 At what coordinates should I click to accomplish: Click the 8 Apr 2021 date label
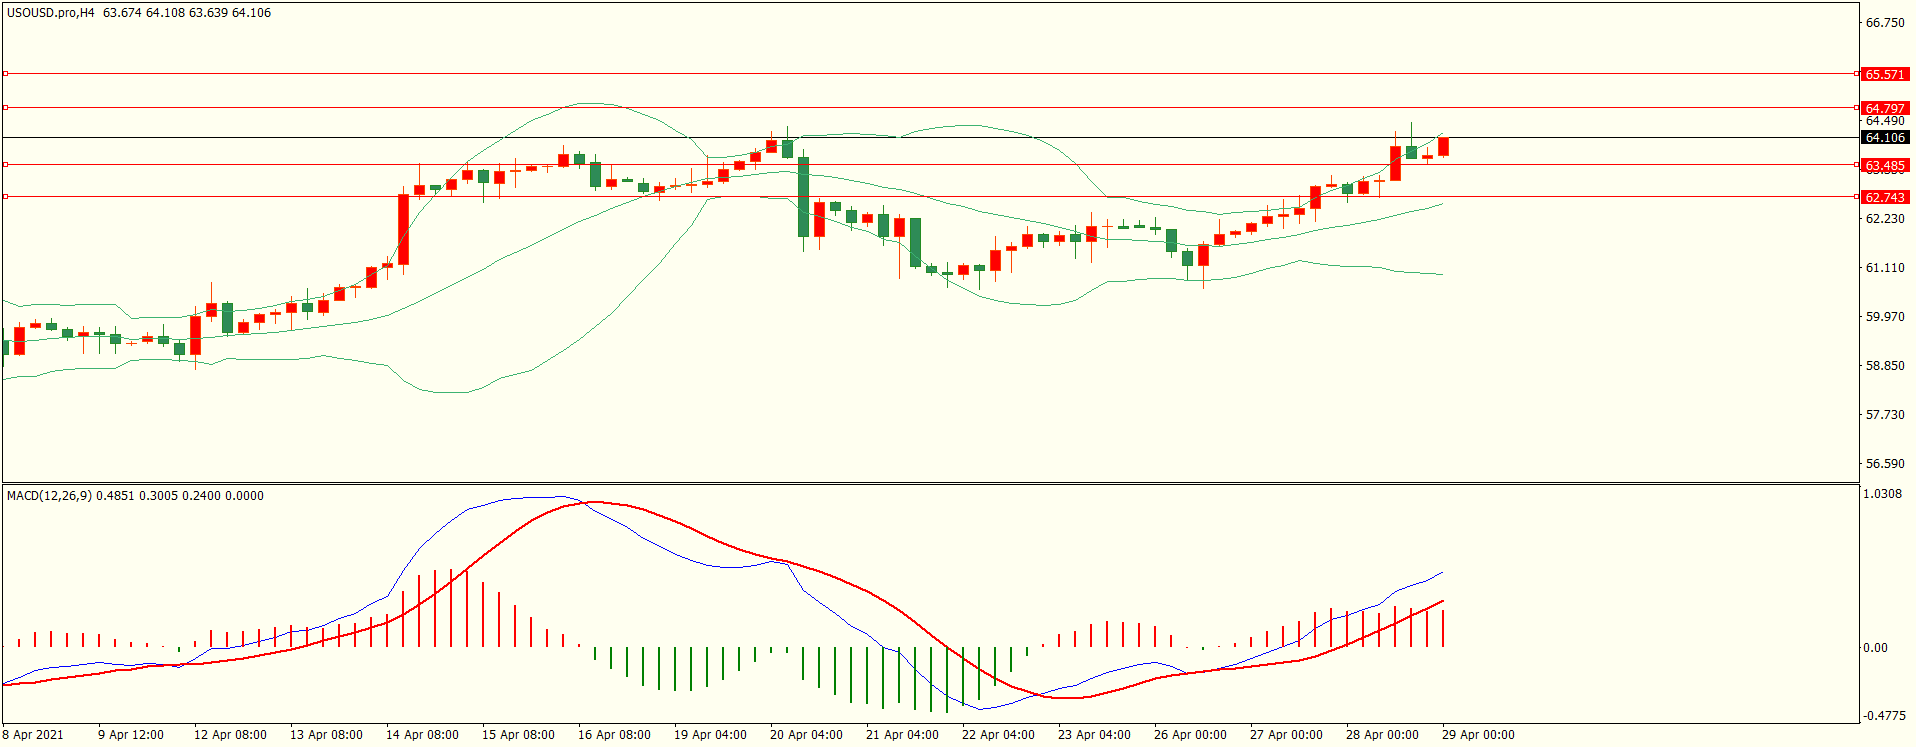click(x=33, y=735)
